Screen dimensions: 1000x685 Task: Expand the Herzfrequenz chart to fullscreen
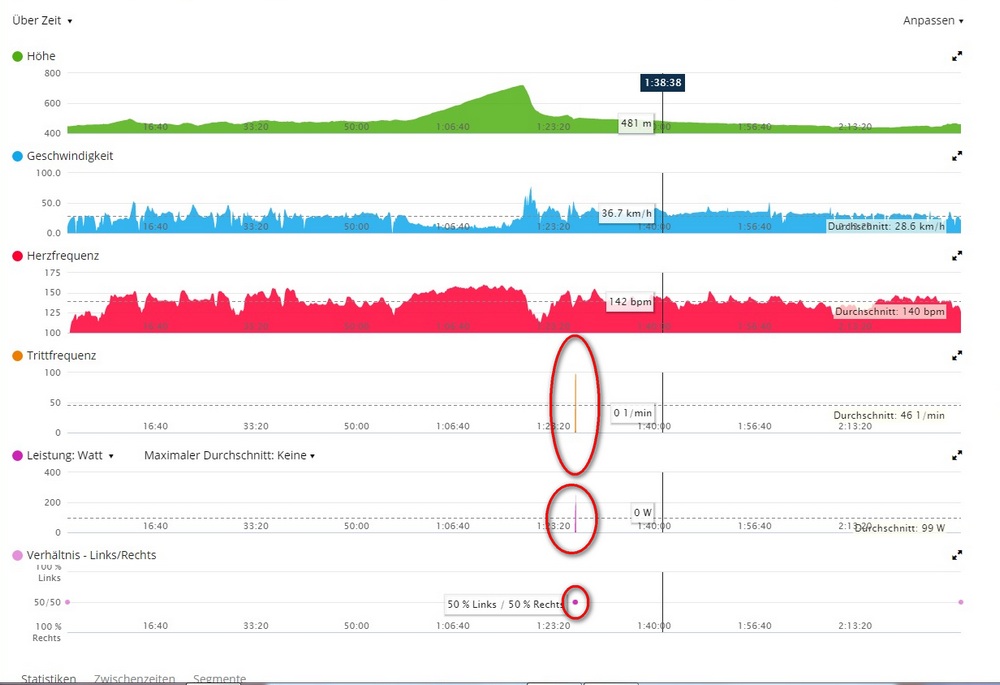click(x=957, y=256)
